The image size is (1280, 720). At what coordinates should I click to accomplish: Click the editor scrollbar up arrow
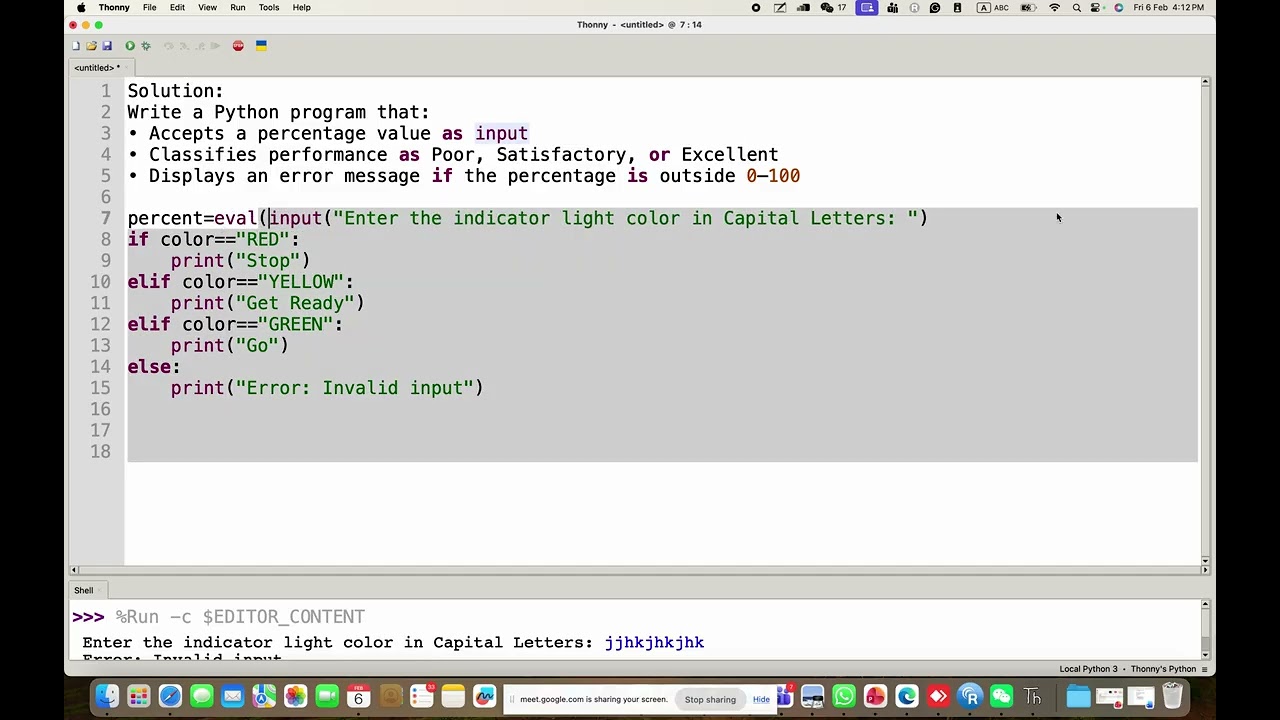coord(1205,82)
